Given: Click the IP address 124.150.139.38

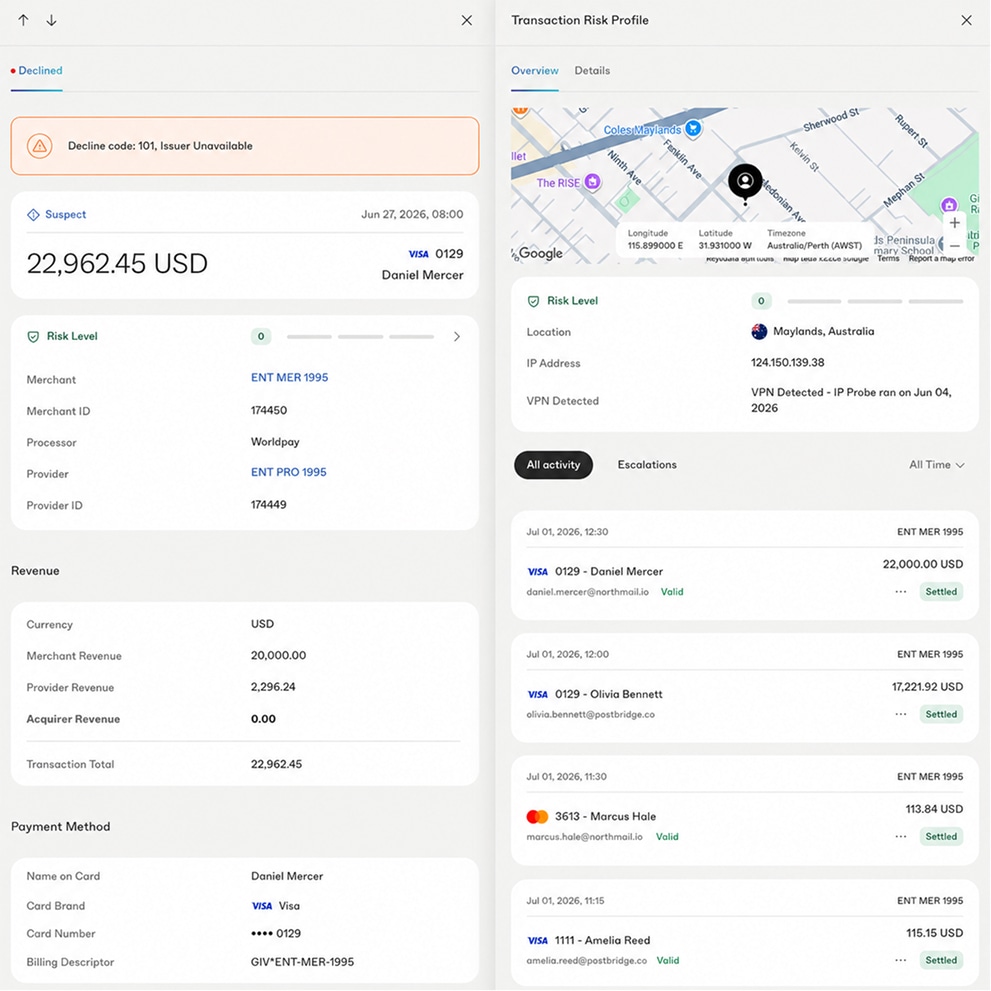Looking at the screenshot, I should pyautogui.click(x=787, y=363).
